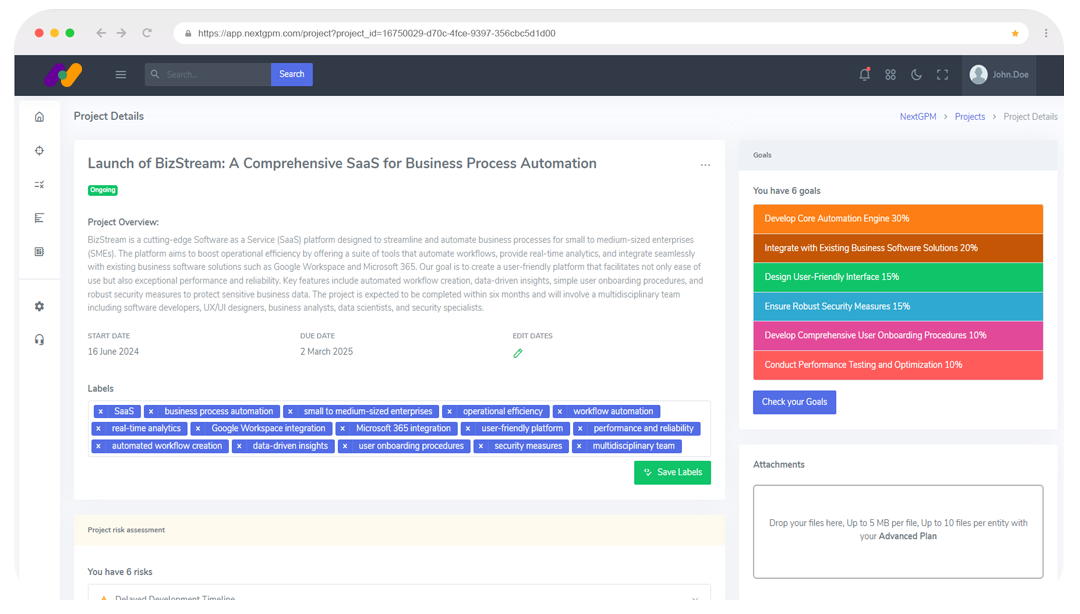Open Projects breadcrumb link

point(970,117)
